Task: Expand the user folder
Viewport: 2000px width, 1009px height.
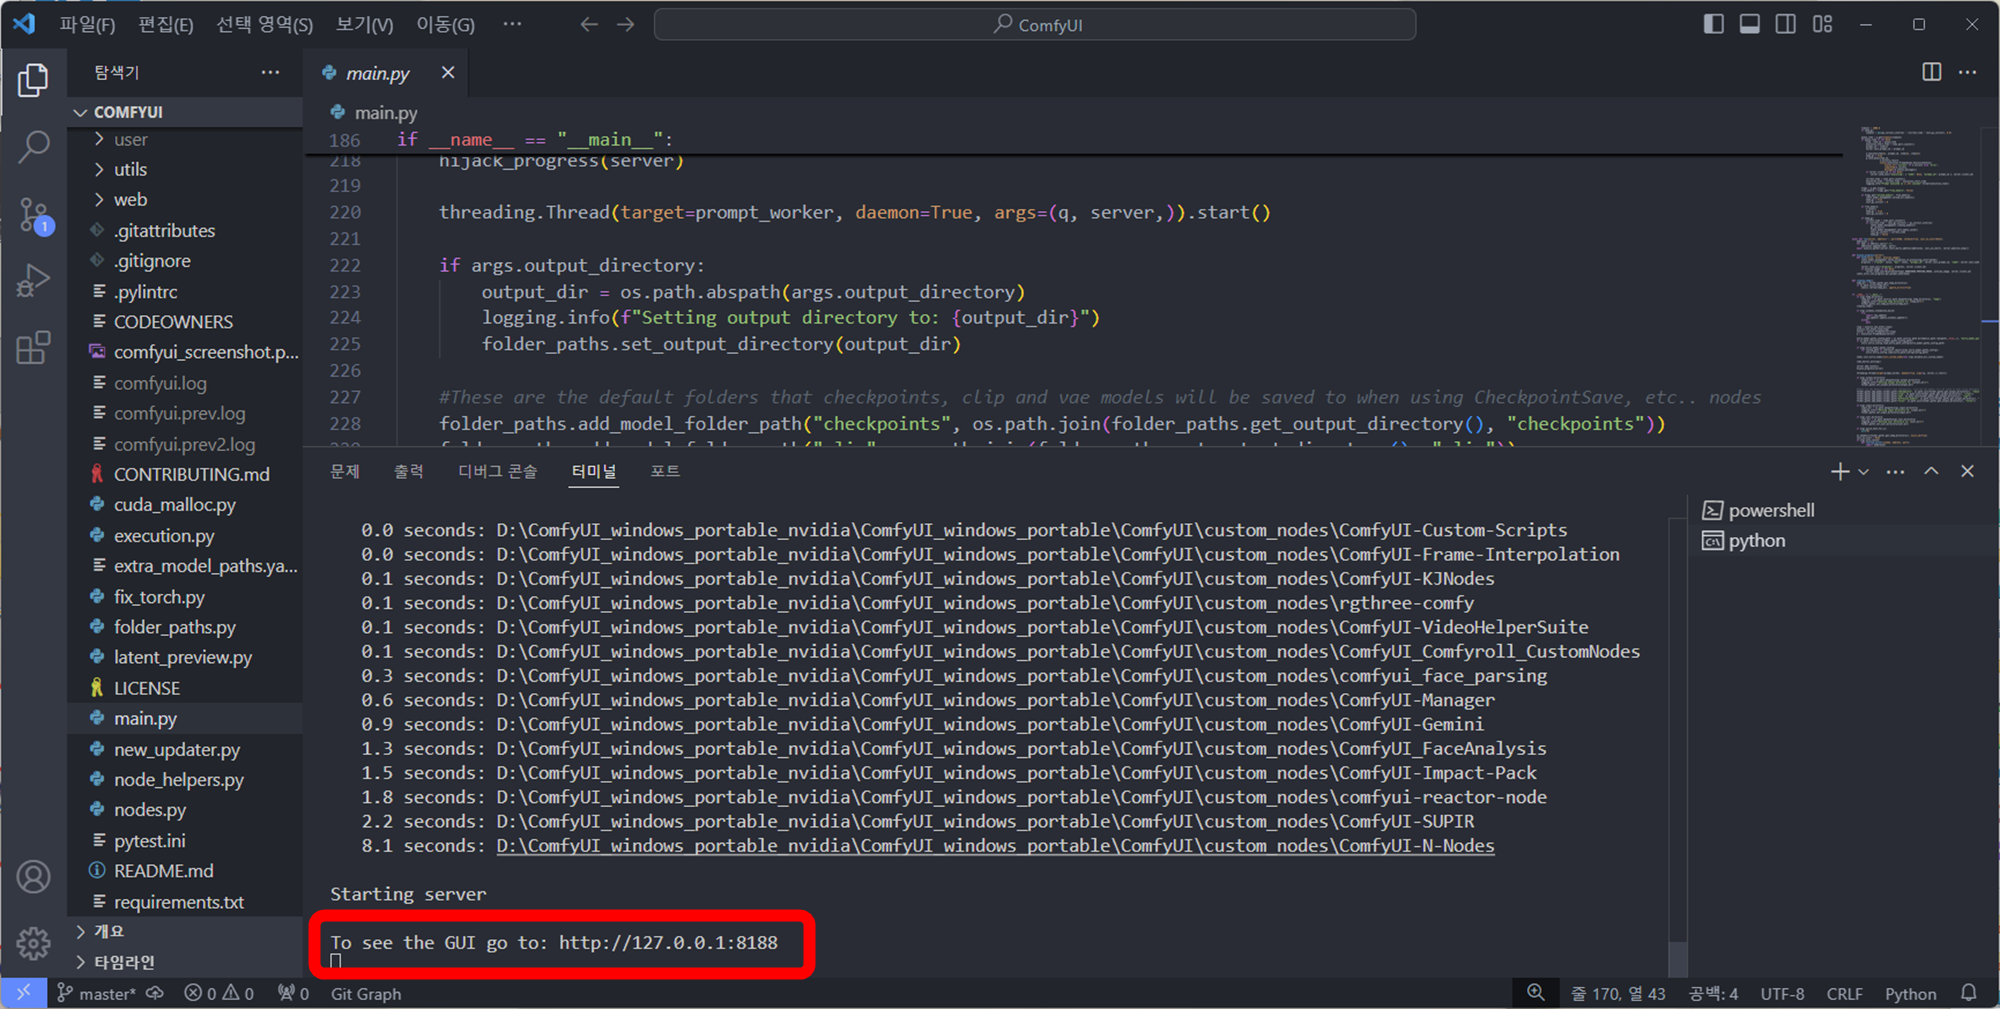Action: pyautogui.click(x=185, y=139)
